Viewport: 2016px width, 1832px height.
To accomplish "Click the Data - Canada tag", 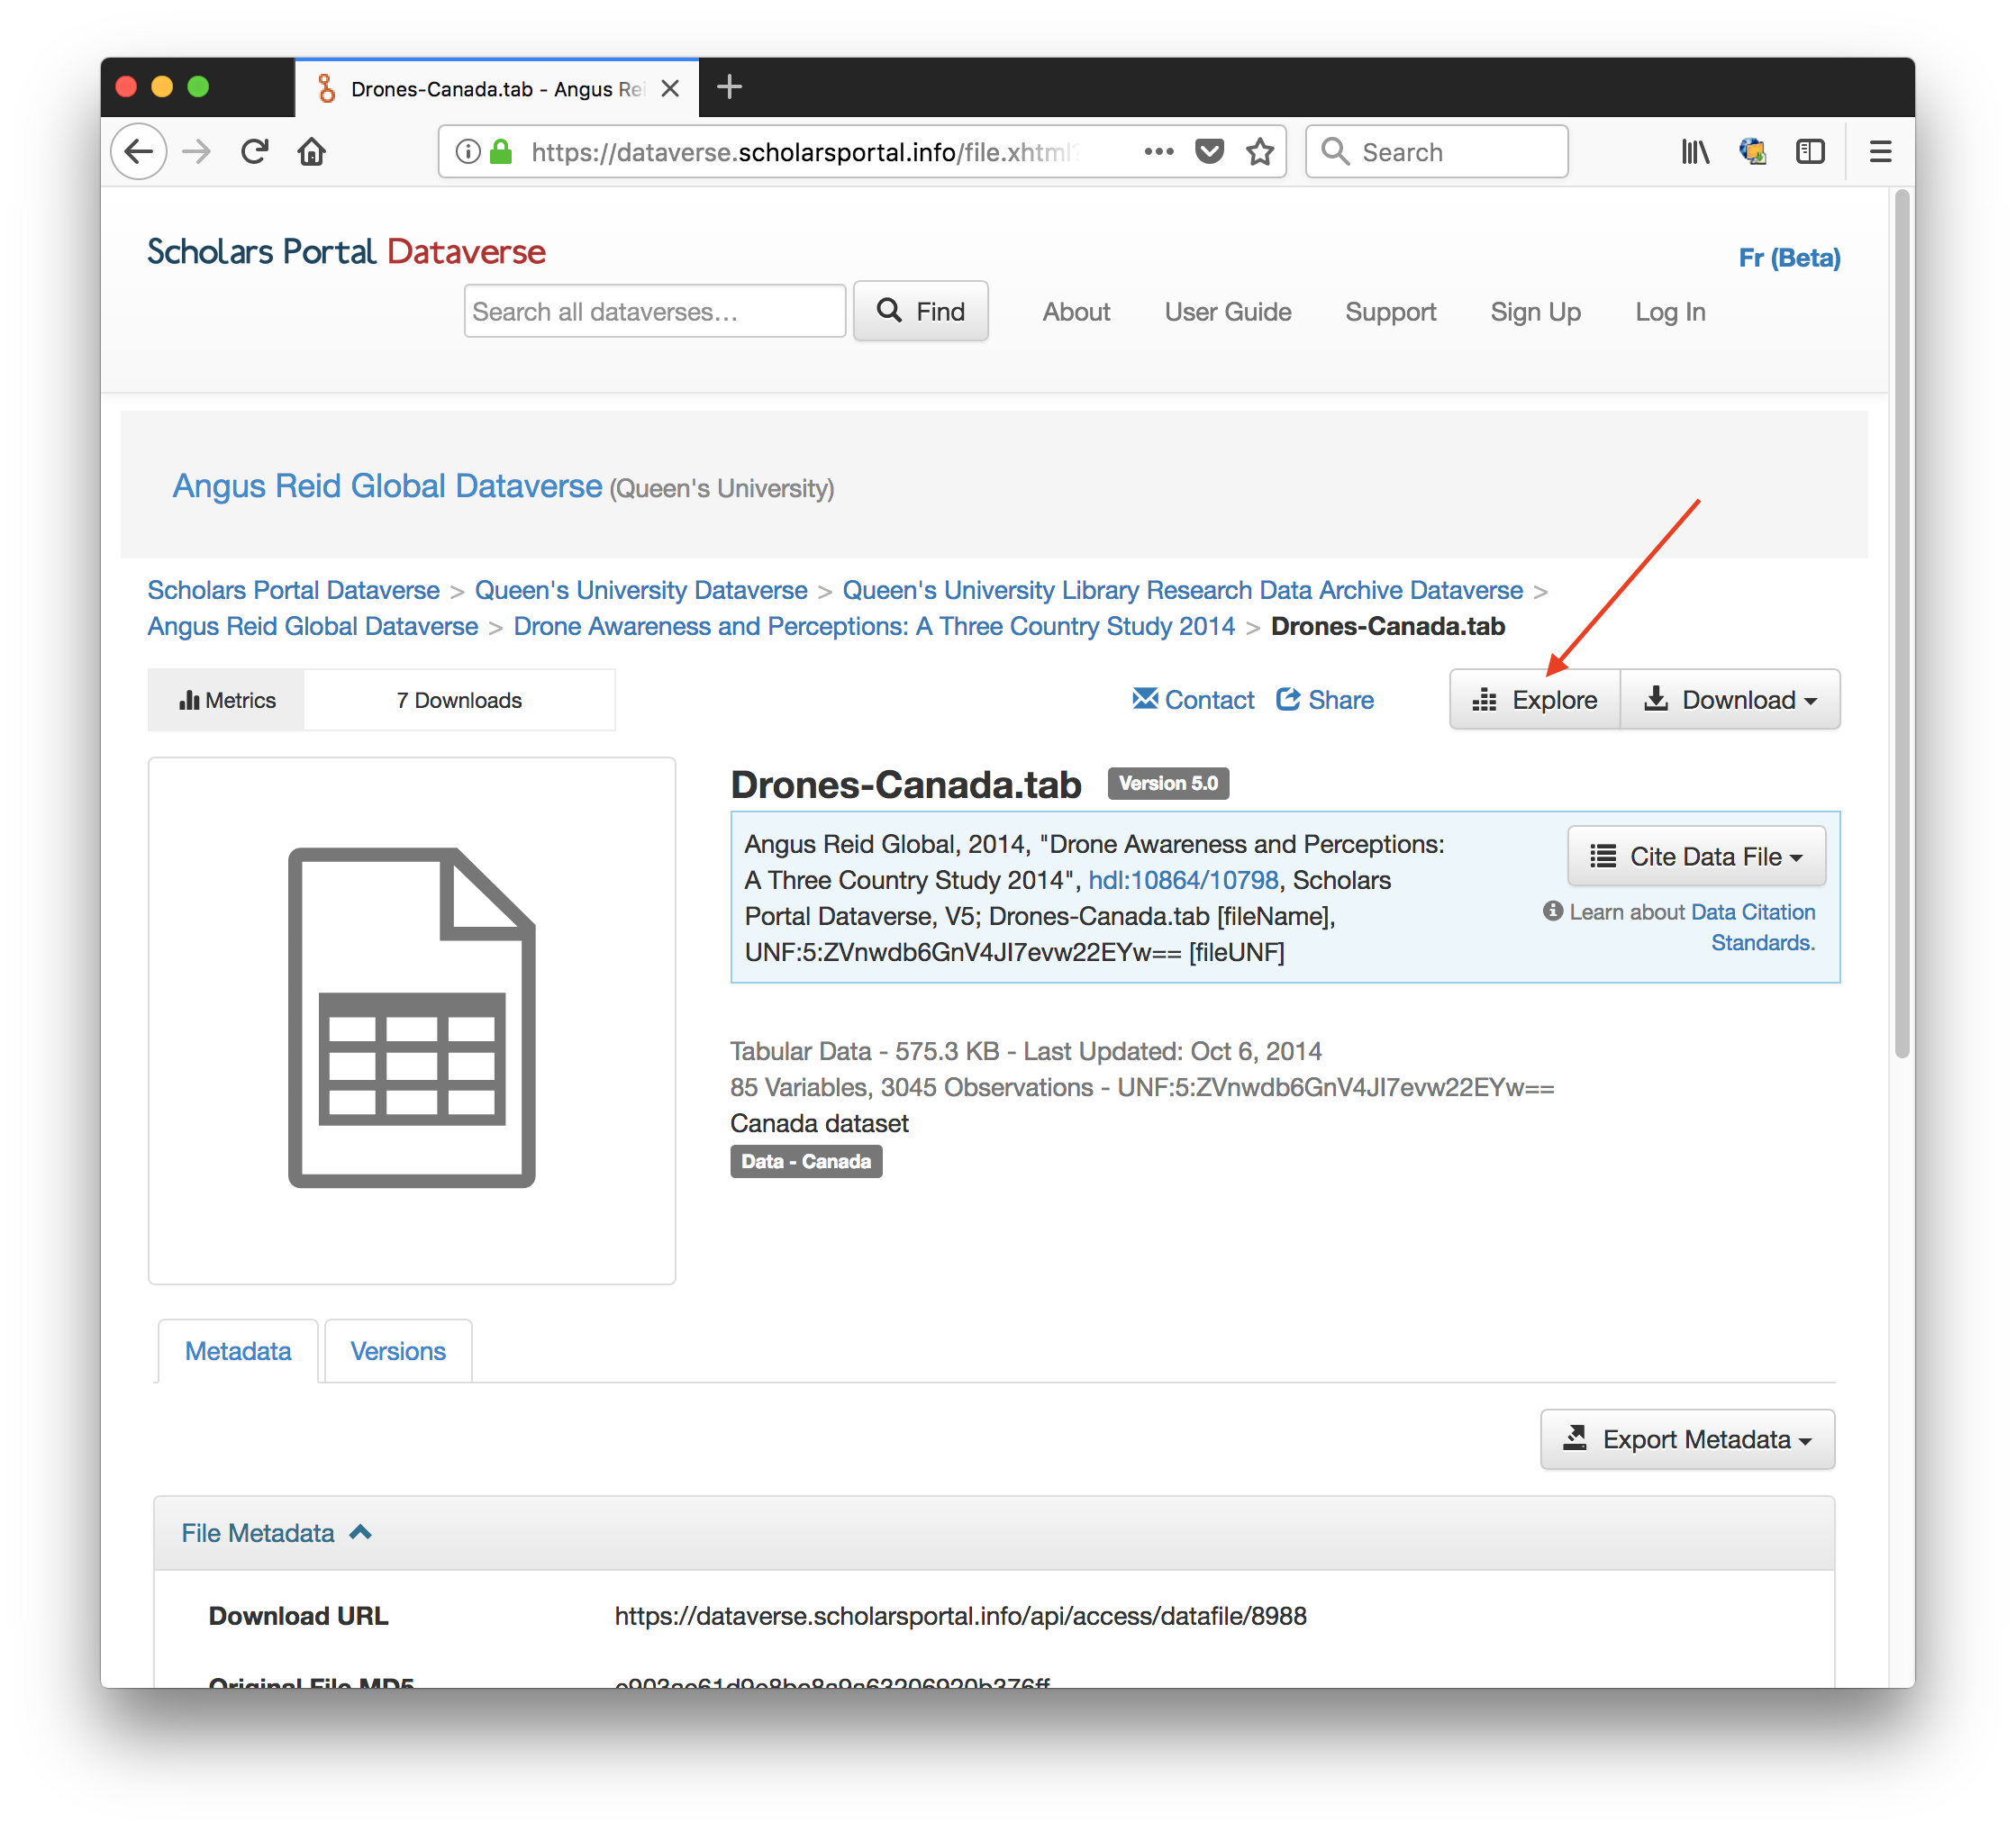I will [805, 1161].
